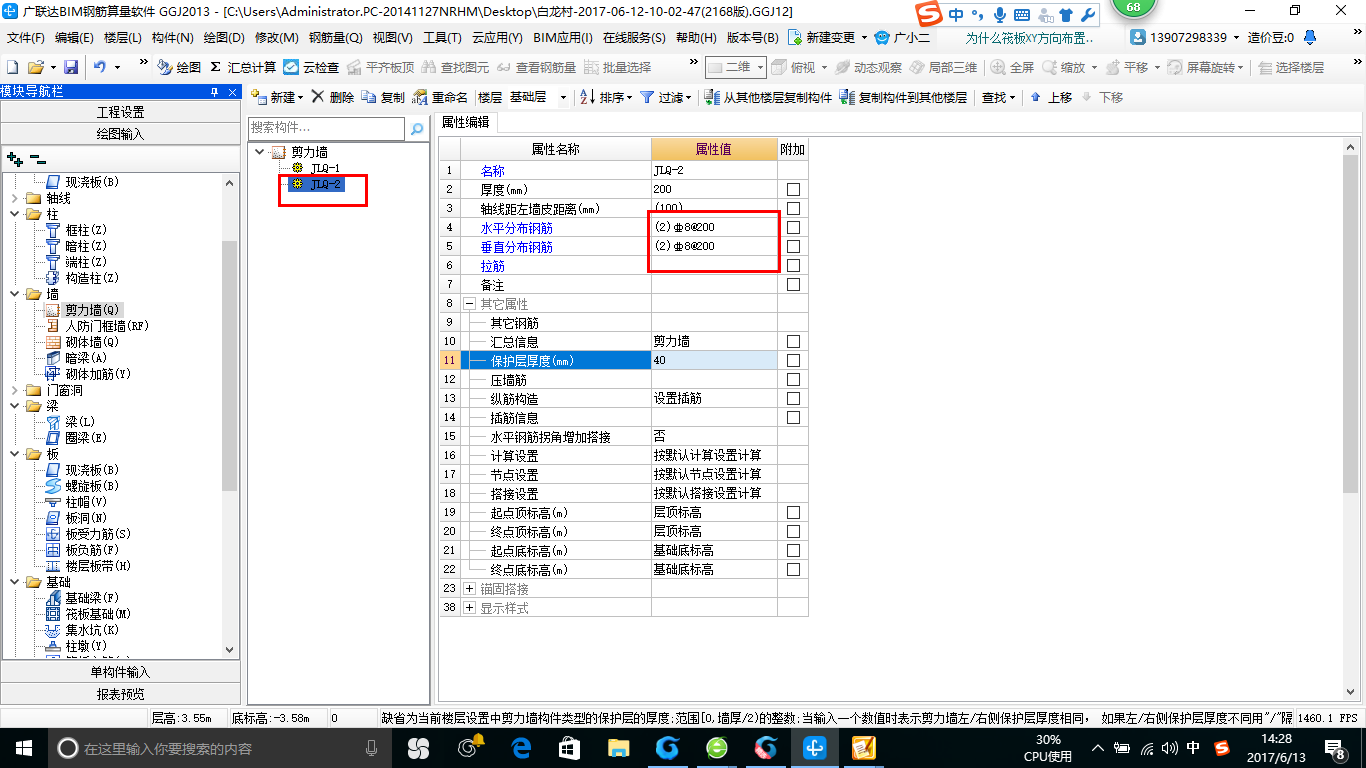This screenshot has width=1366, height=768.
Task: Select component JLQ-1 in the list
Action: coord(324,168)
